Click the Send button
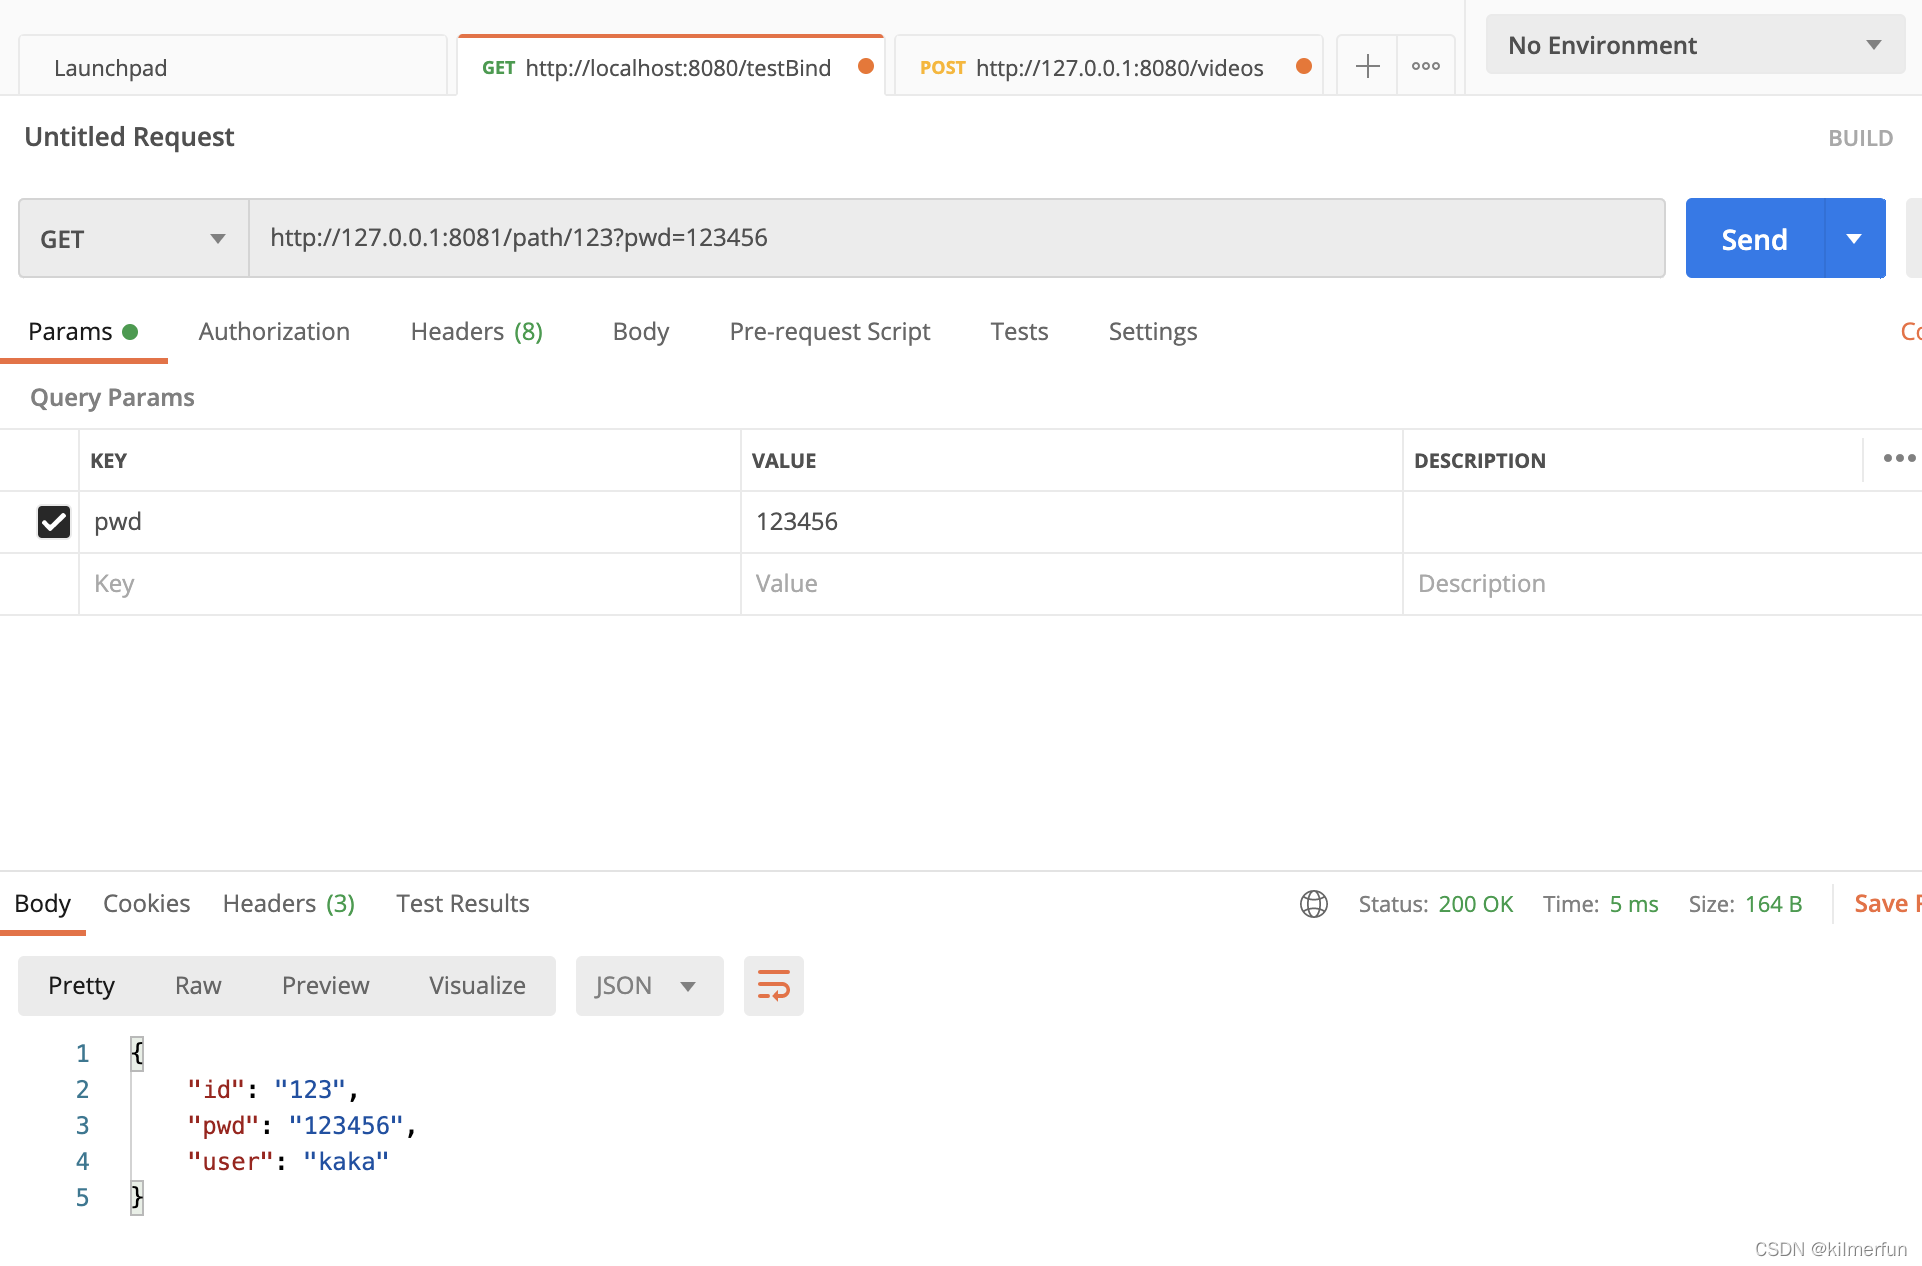This screenshot has width=1922, height=1266. pyautogui.click(x=1754, y=239)
